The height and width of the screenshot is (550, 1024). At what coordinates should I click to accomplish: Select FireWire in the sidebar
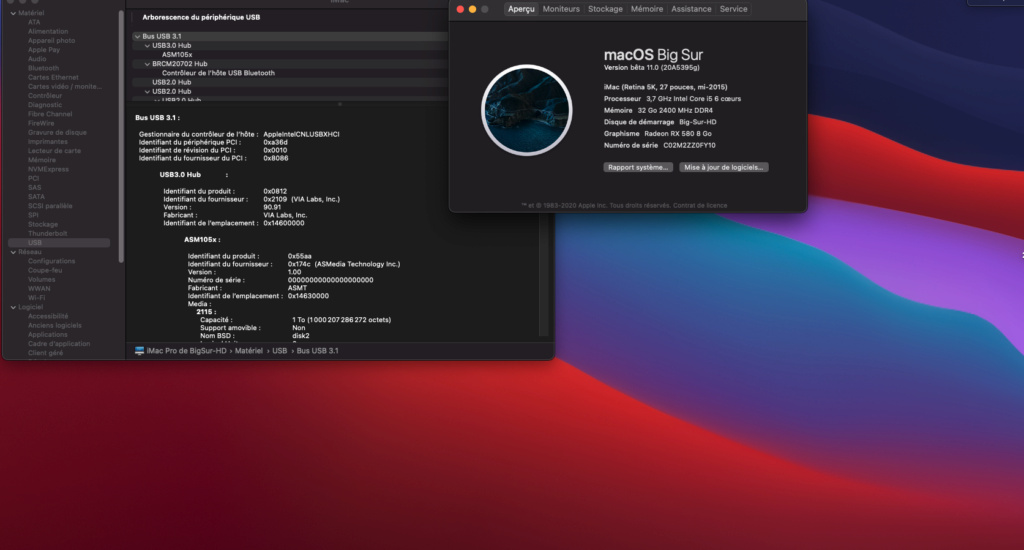coord(41,123)
